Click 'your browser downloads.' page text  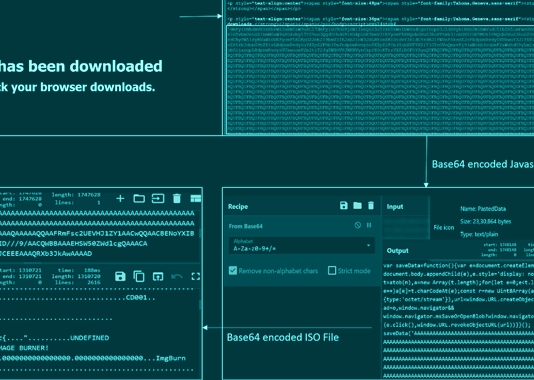(83, 87)
